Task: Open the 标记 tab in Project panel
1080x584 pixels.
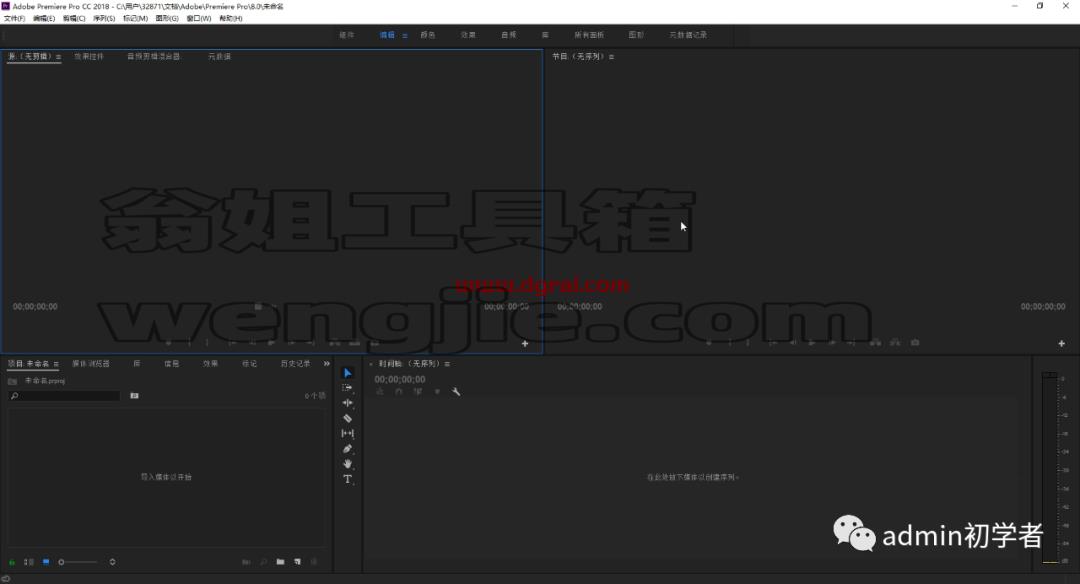Action: pos(249,364)
